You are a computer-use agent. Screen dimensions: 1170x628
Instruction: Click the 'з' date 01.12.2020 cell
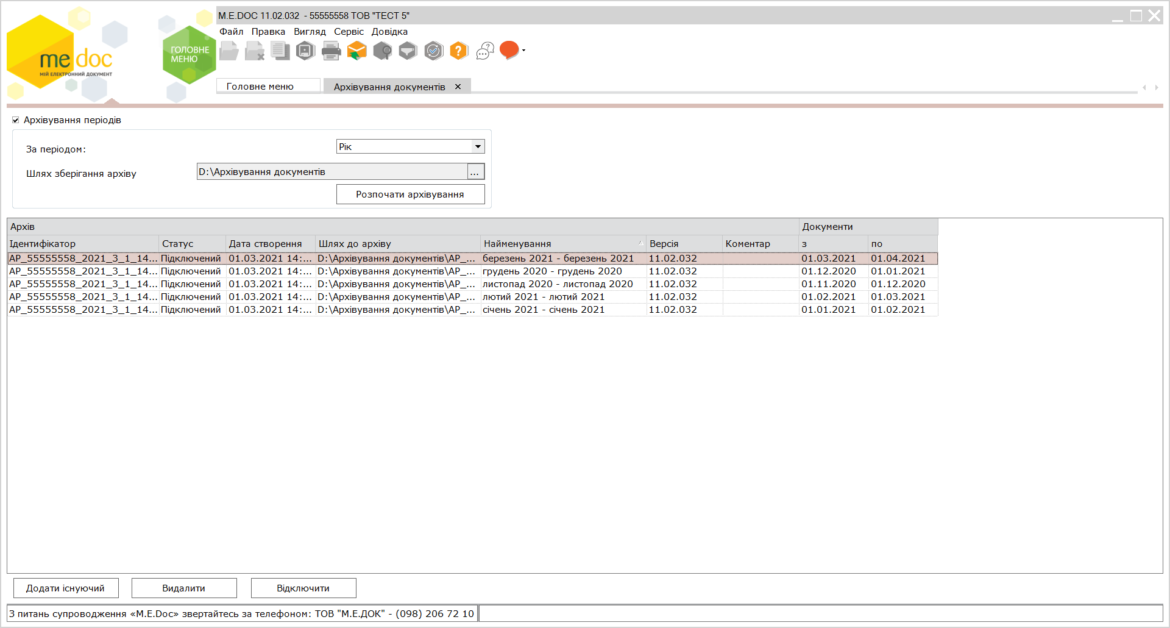(833, 271)
